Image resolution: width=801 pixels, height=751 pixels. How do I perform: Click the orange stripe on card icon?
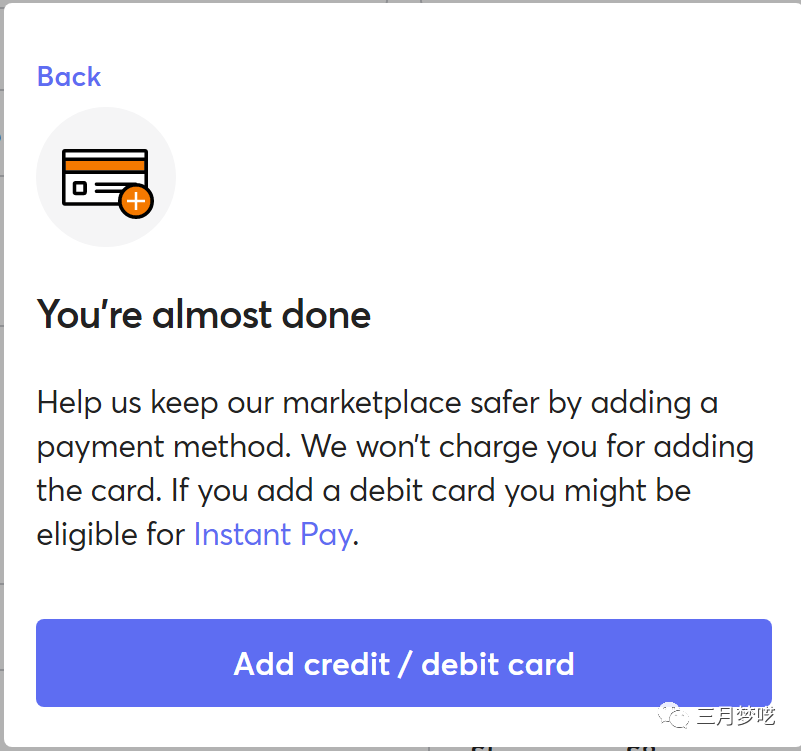(104, 165)
